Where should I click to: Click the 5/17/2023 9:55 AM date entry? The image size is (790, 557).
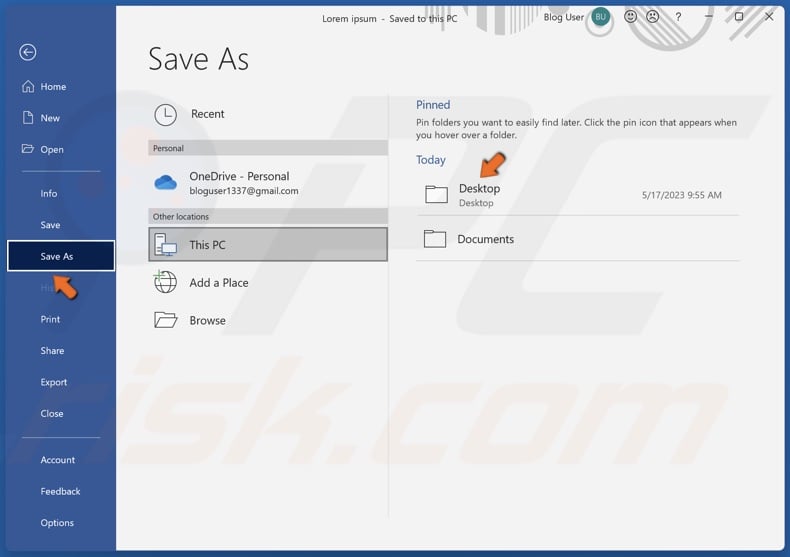point(682,195)
